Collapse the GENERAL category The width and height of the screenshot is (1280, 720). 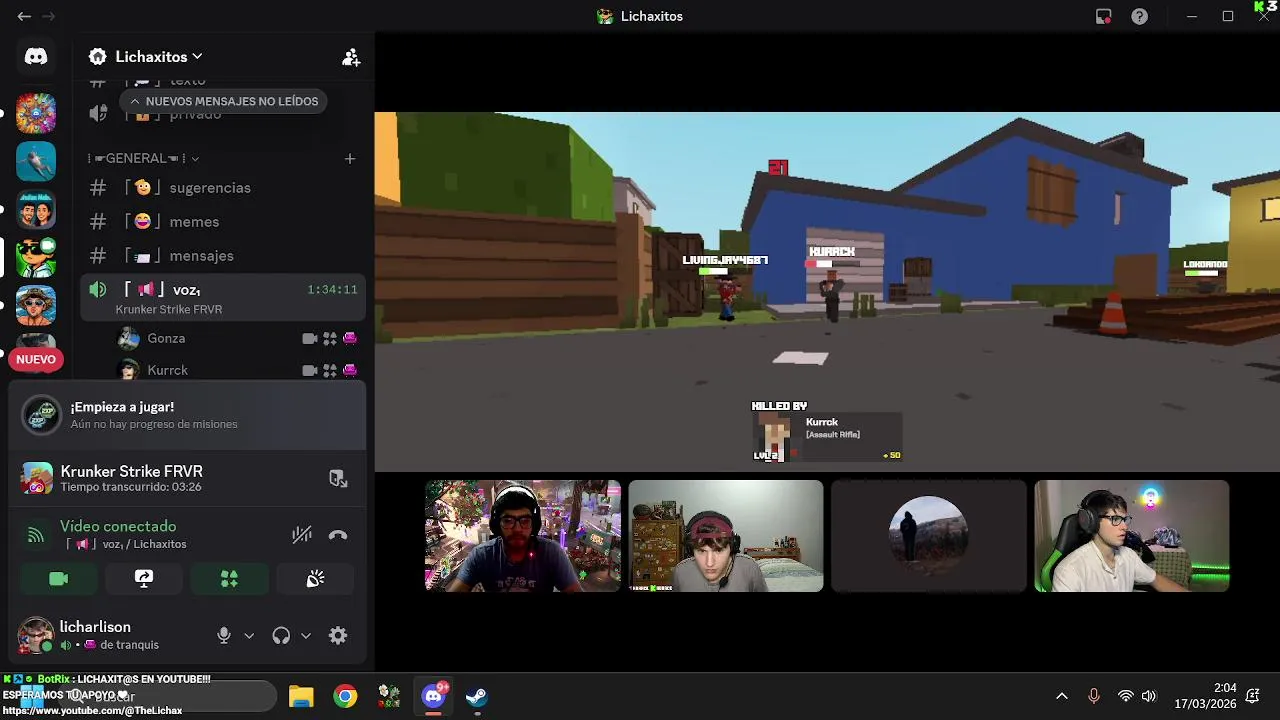pyautogui.click(x=143, y=158)
